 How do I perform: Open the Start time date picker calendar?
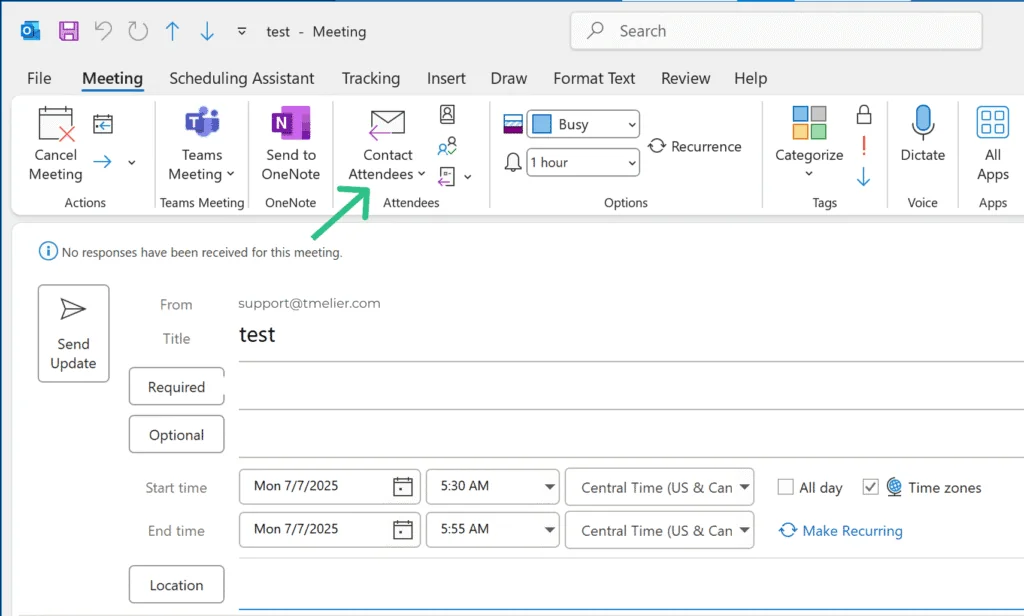[402, 486]
